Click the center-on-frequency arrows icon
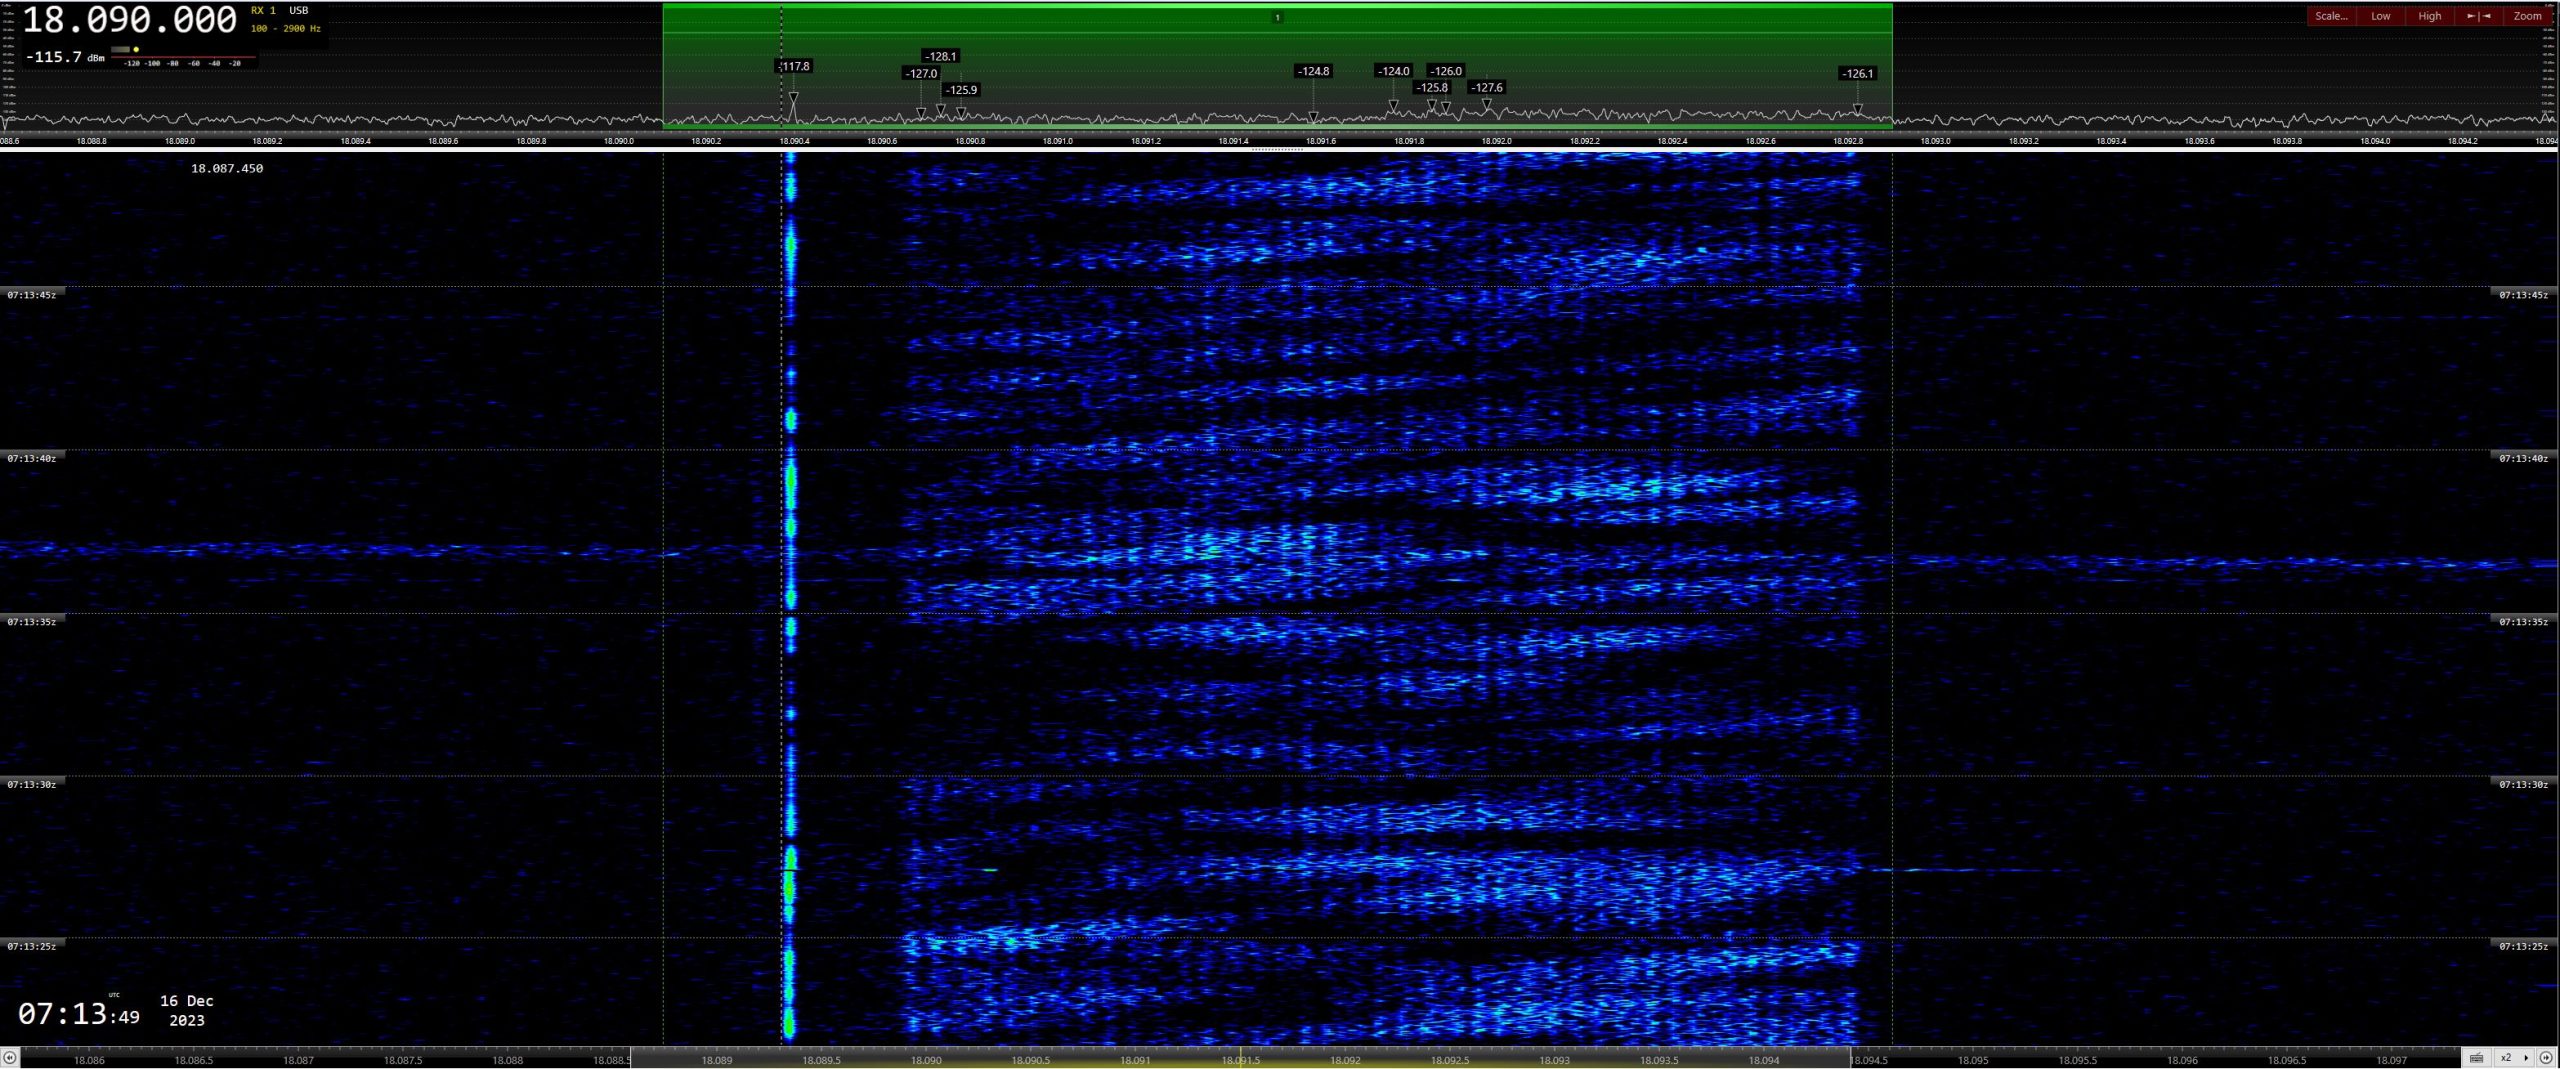 click(2478, 16)
